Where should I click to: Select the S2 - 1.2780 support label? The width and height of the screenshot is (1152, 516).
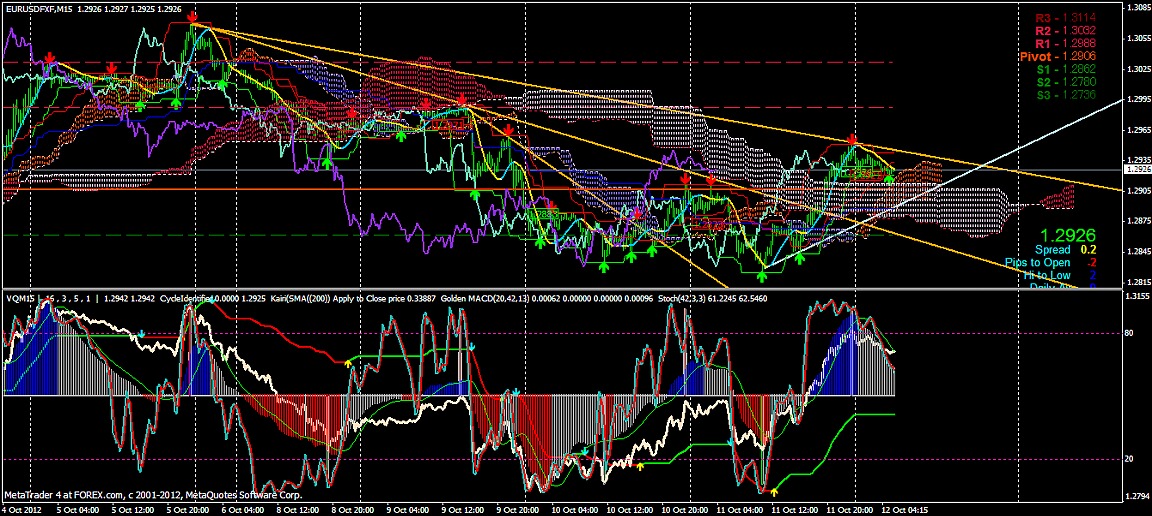coord(1066,82)
